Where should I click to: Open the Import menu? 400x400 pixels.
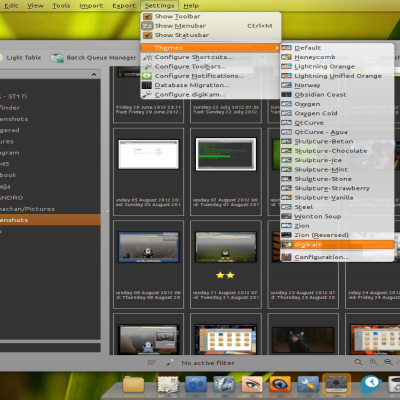(91, 6)
